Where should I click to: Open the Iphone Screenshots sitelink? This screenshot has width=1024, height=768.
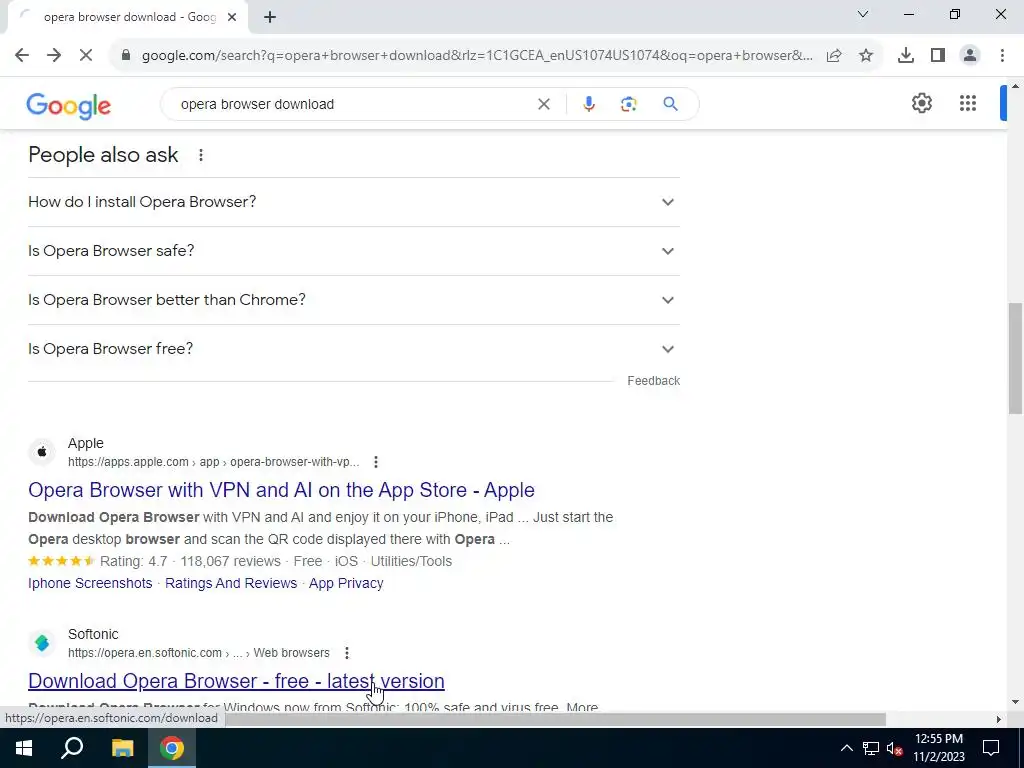(x=90, y=583)
